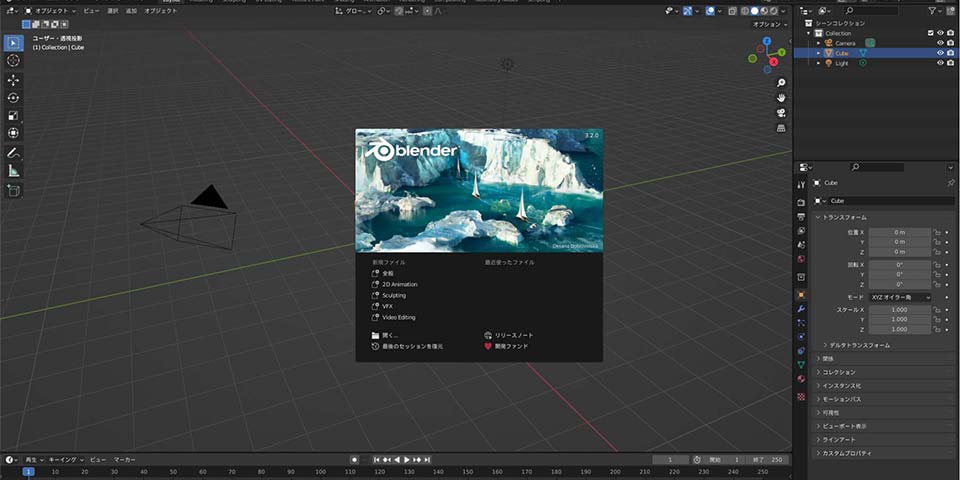Image resolution: width=960 pixels, height=480 pixels.
Task: Expand the コレクション panel
Action: [838, 372]
